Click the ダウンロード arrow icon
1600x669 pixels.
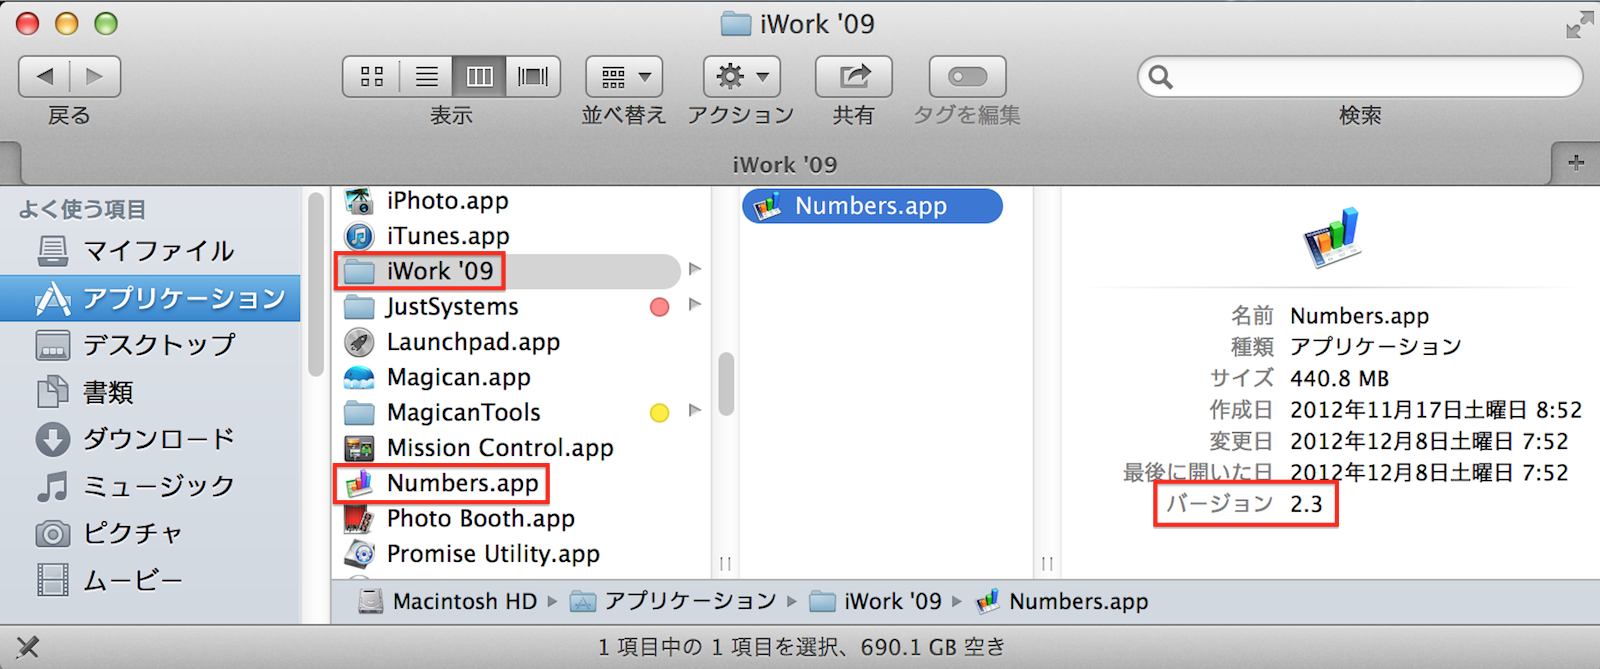[53, 439]
